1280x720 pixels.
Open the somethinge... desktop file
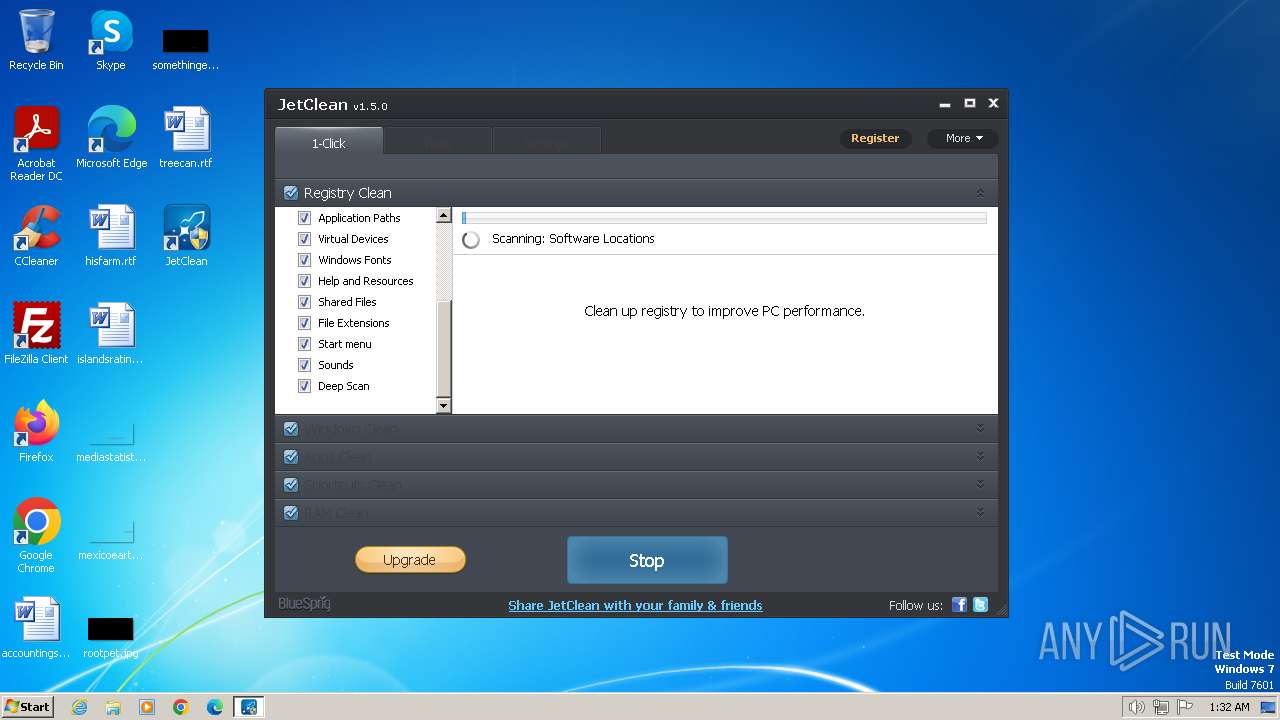pos(186,48)
